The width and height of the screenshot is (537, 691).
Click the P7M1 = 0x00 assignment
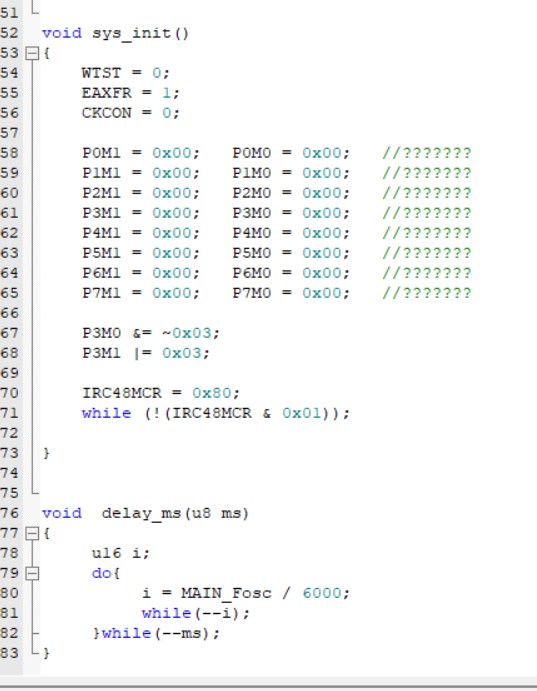(x=141, y=293)
